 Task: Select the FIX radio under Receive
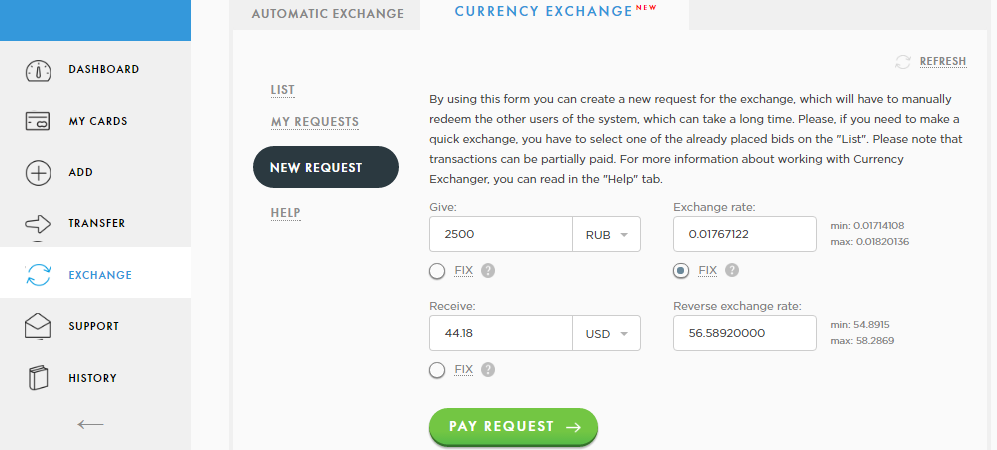point(437,370)
